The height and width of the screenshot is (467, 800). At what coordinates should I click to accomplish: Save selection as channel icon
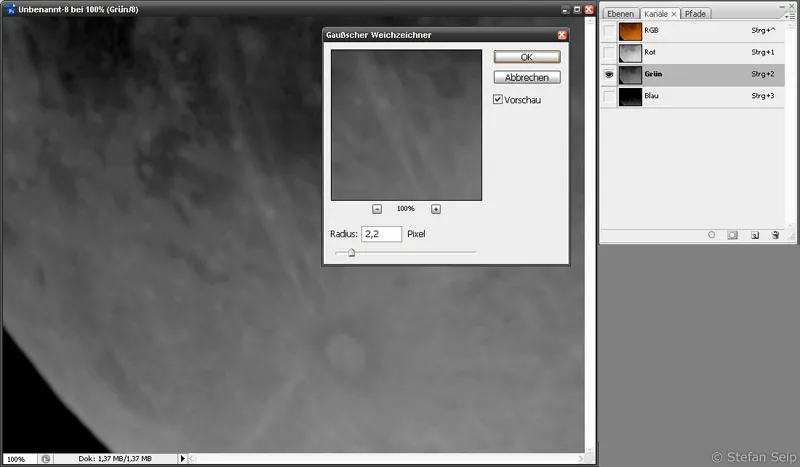(x=733, y=235)
